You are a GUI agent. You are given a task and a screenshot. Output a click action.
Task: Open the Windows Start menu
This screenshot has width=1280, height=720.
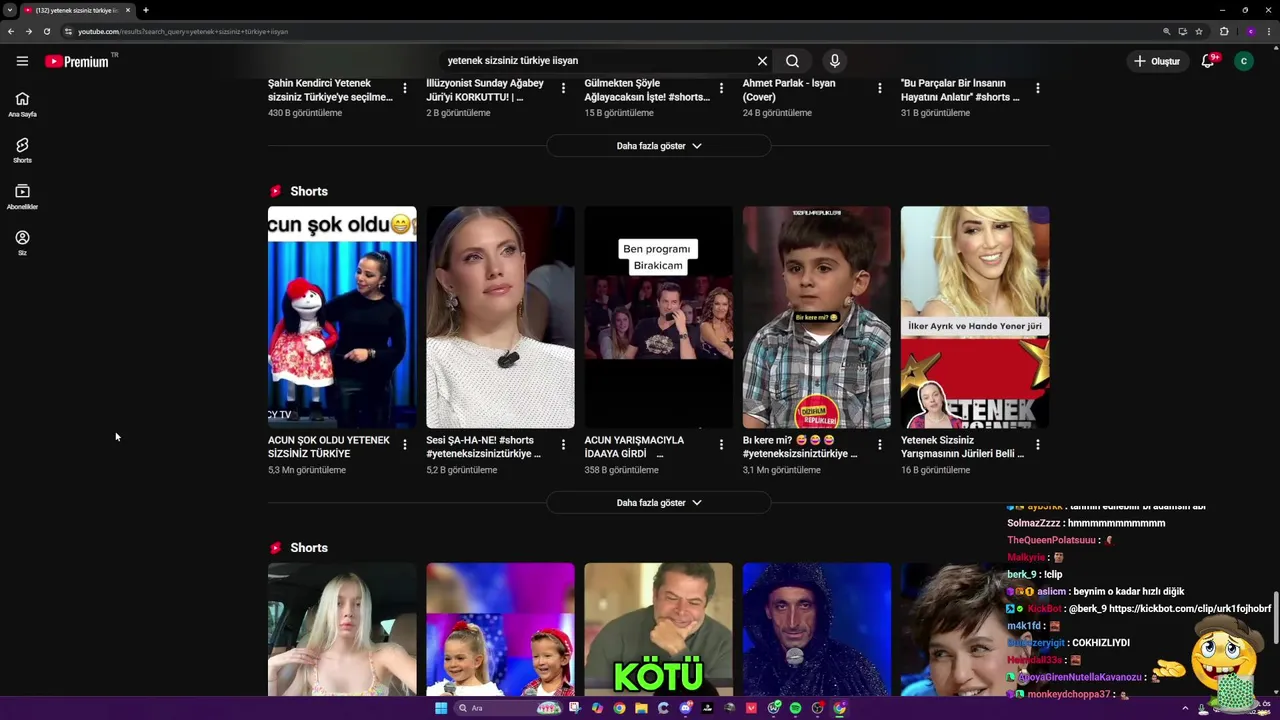(440, 708)
